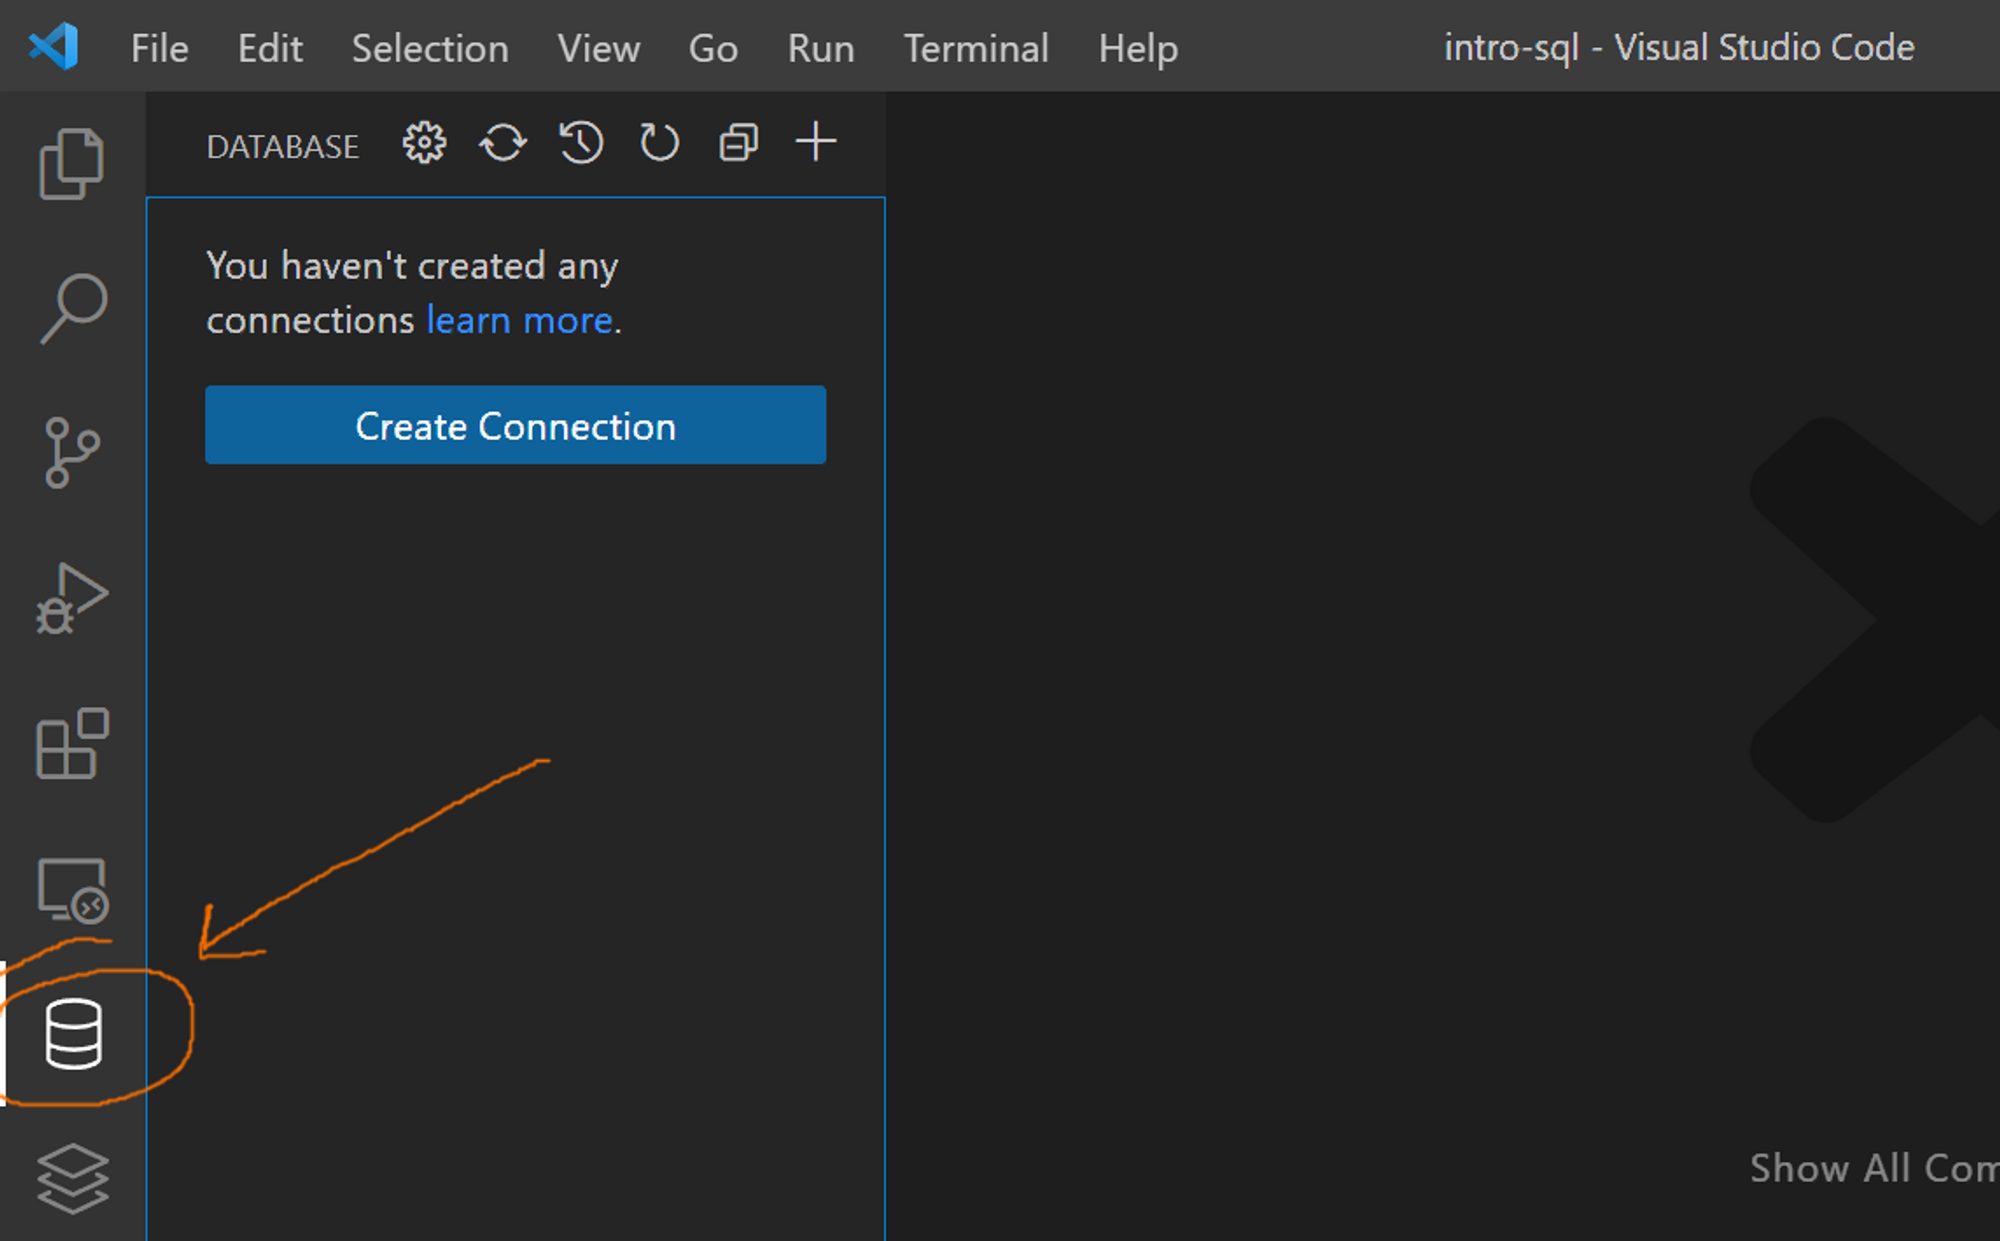Open the Terminal menu

coord(976,48)
